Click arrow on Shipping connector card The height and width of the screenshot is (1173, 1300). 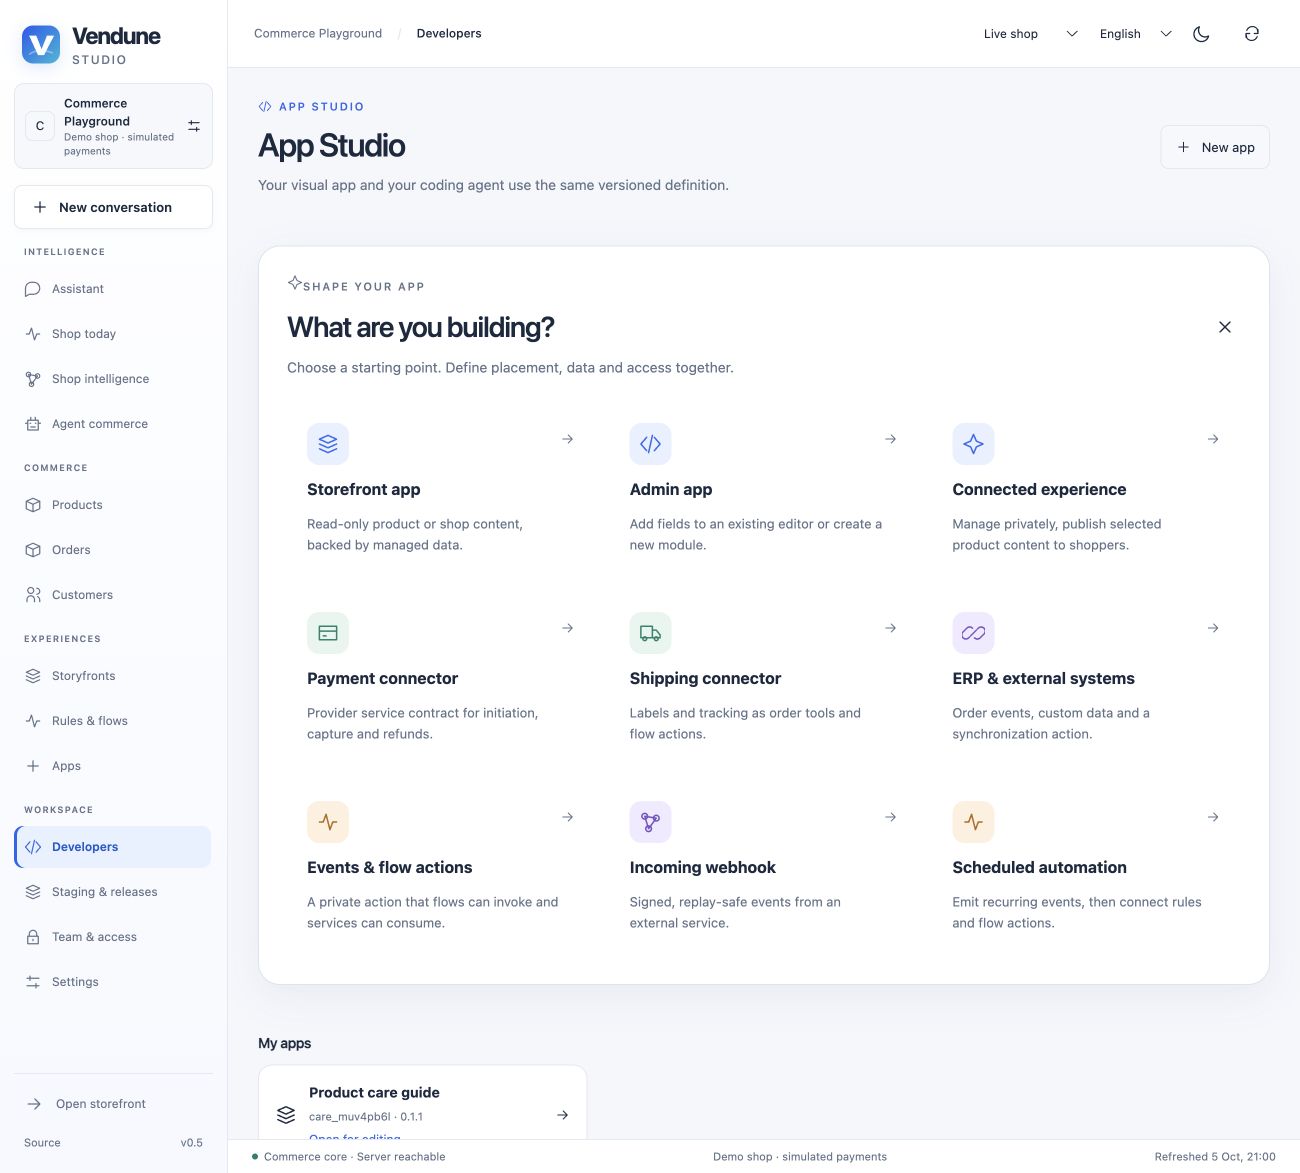(891, 628)
